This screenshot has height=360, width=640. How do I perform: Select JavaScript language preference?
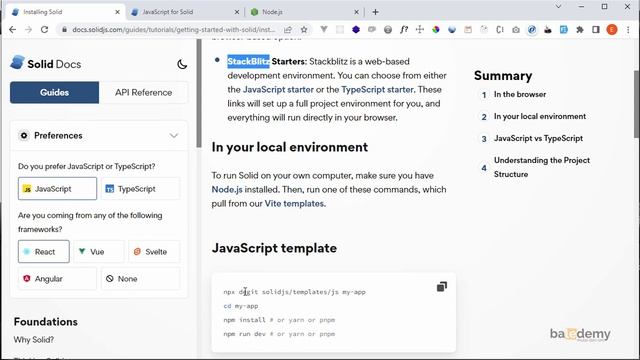(58, 189)
